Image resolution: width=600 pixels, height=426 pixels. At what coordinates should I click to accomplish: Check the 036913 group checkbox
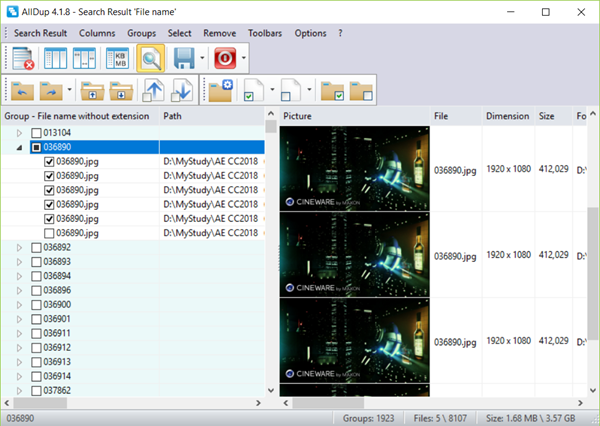36,362
